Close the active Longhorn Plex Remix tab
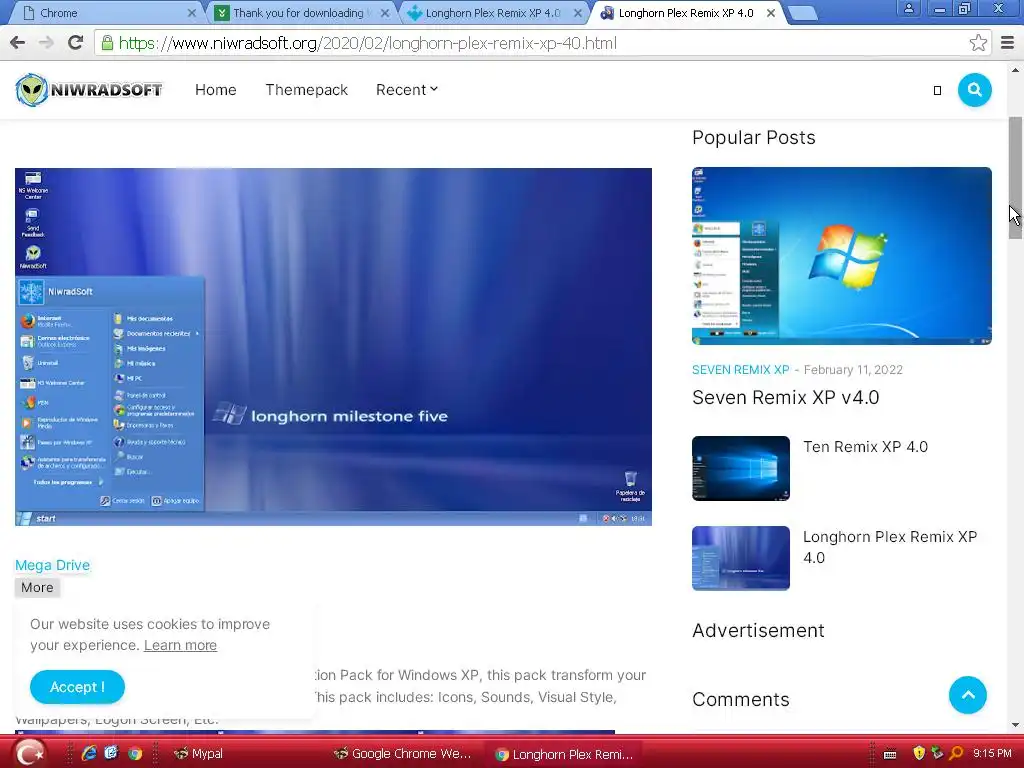Image resolution: width=1024 pixels, height=768 pixels. tap(771, 13)
